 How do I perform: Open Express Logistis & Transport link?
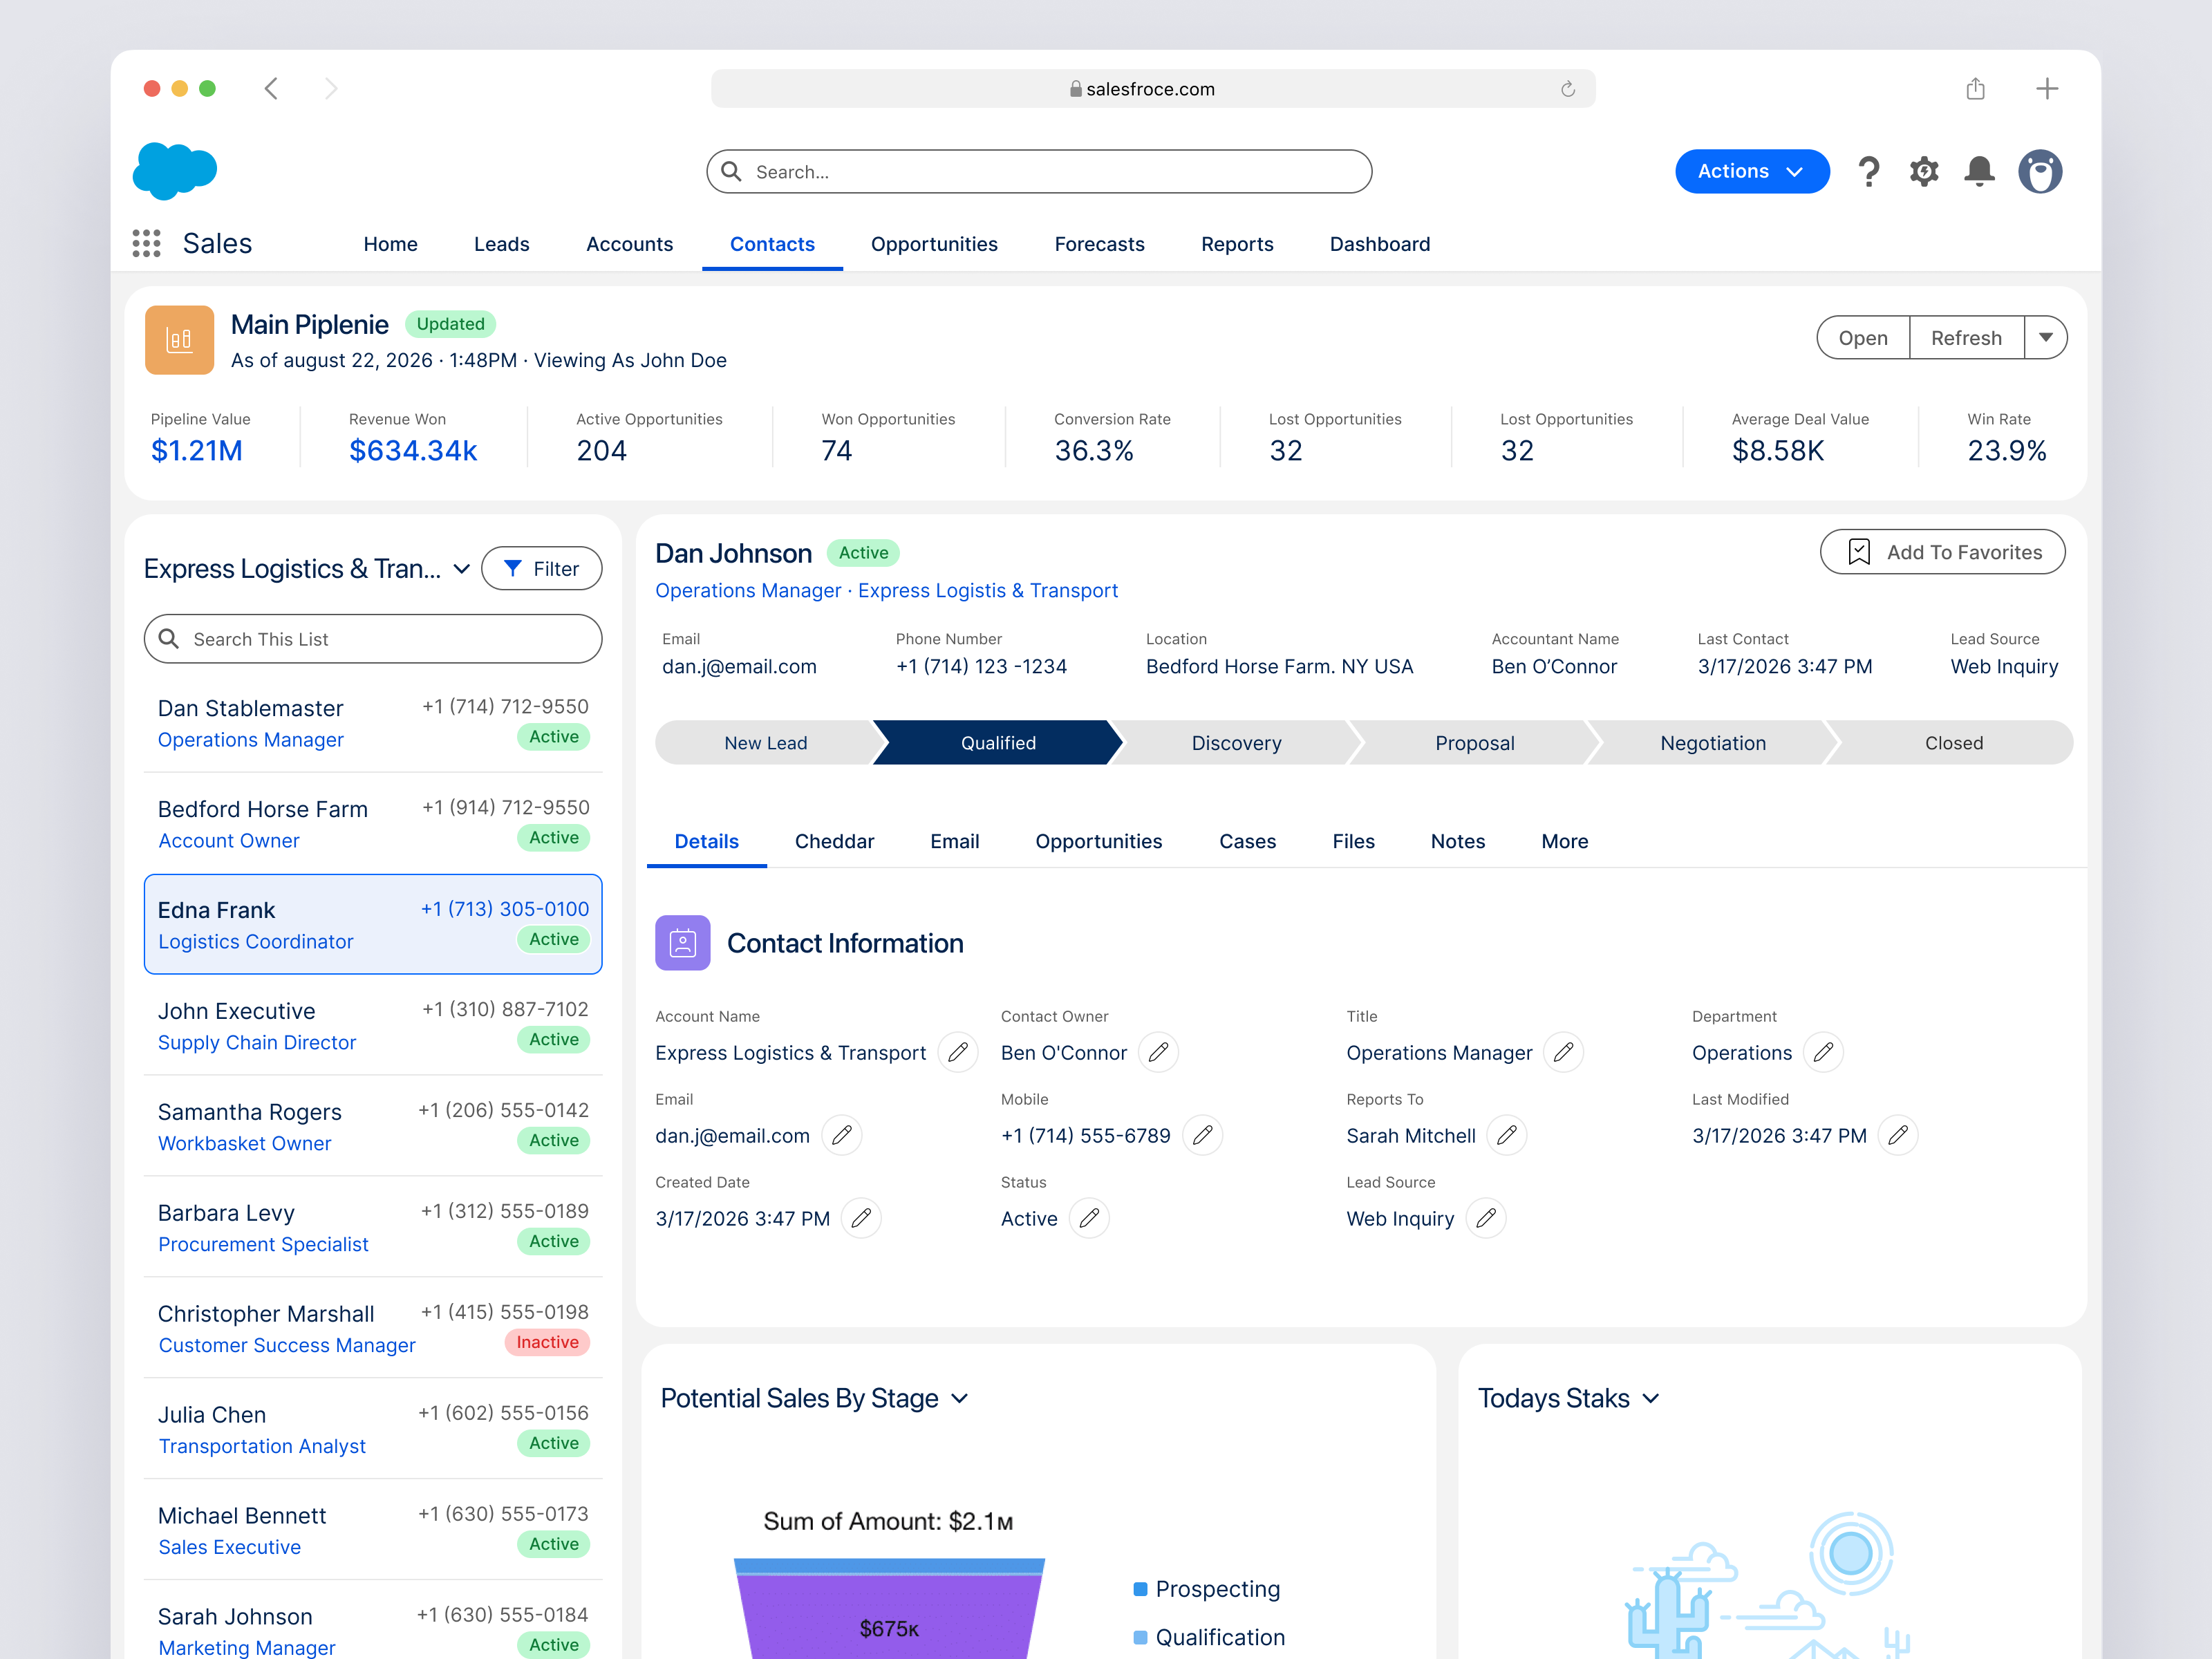[987, 591]
